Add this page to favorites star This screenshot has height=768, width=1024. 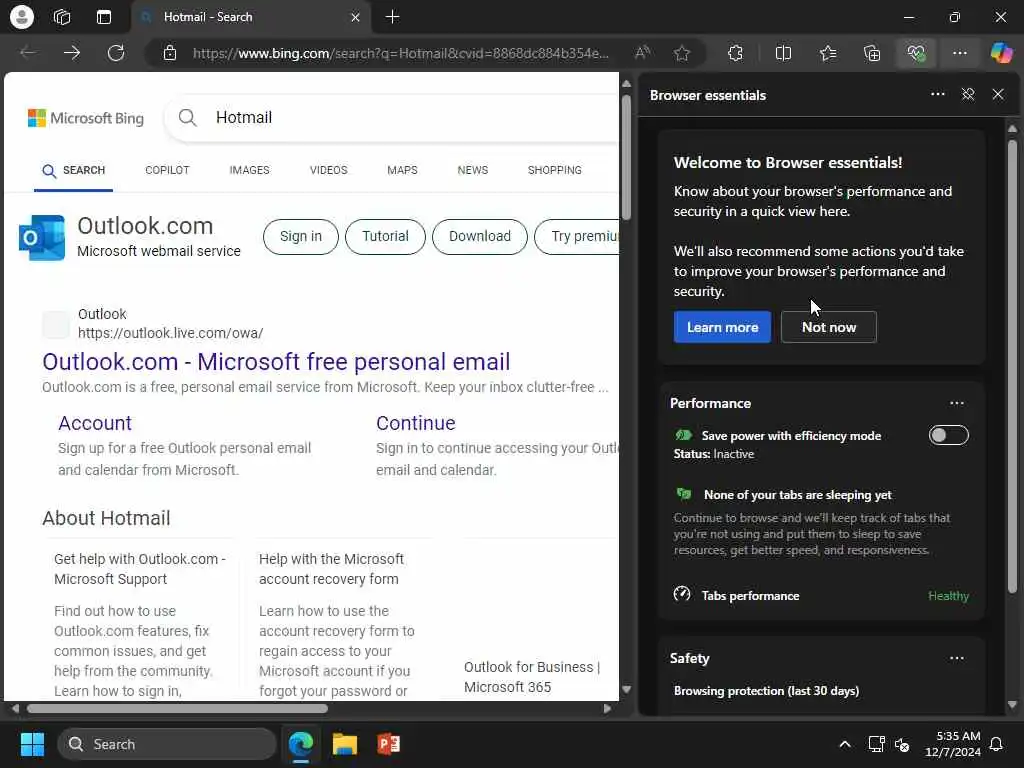[682, 53]
